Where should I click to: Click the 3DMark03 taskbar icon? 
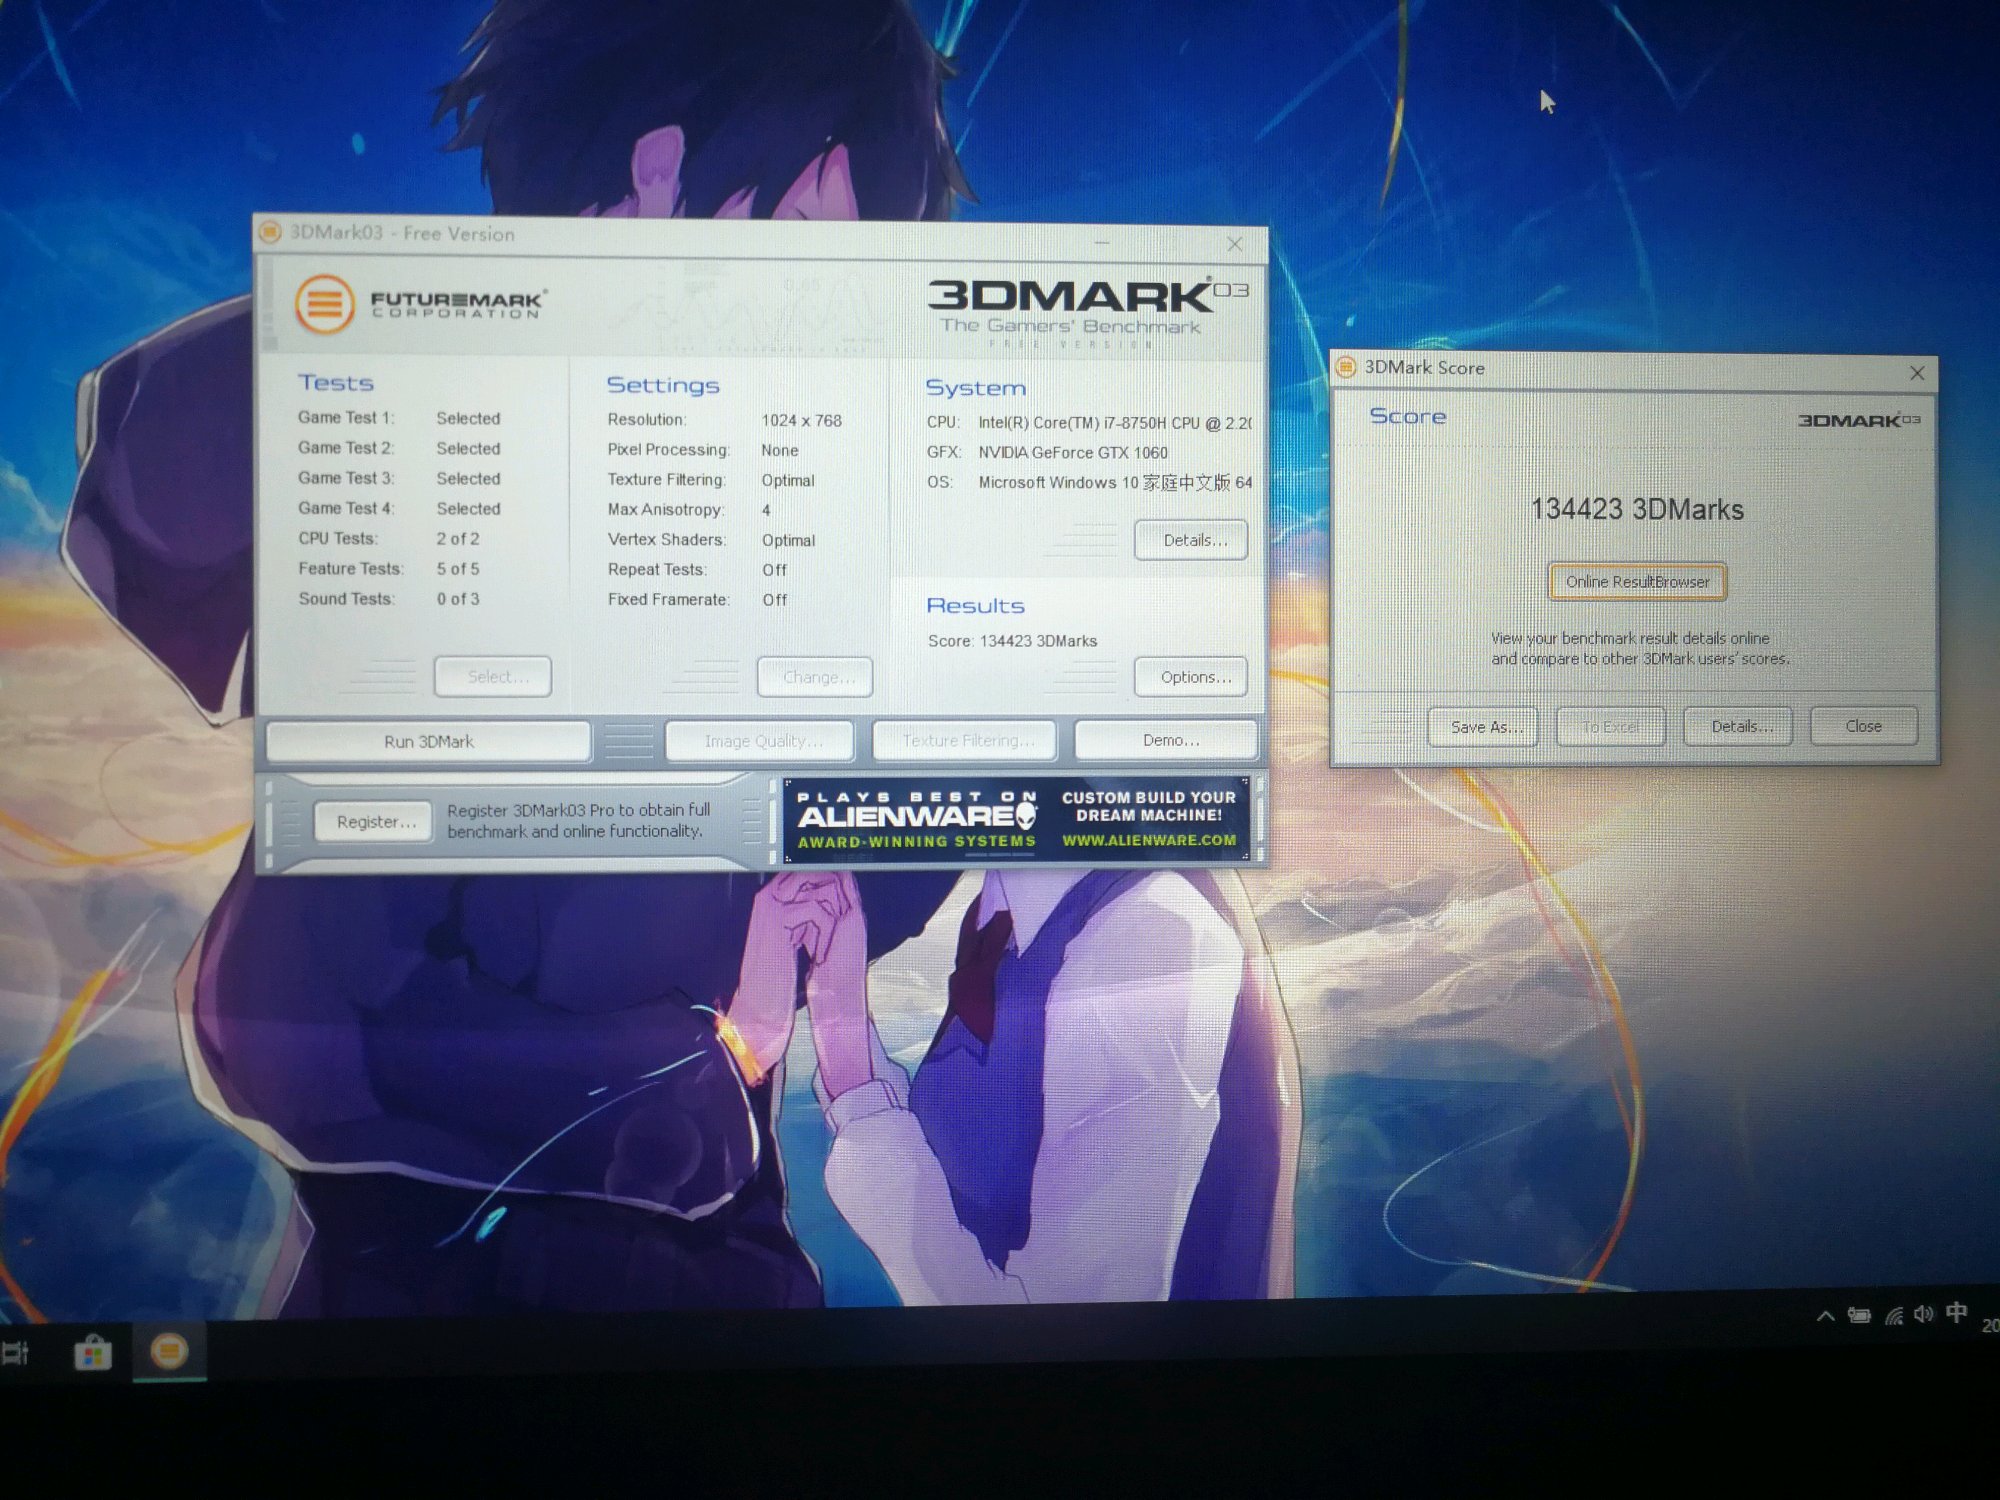point(169,1352)
